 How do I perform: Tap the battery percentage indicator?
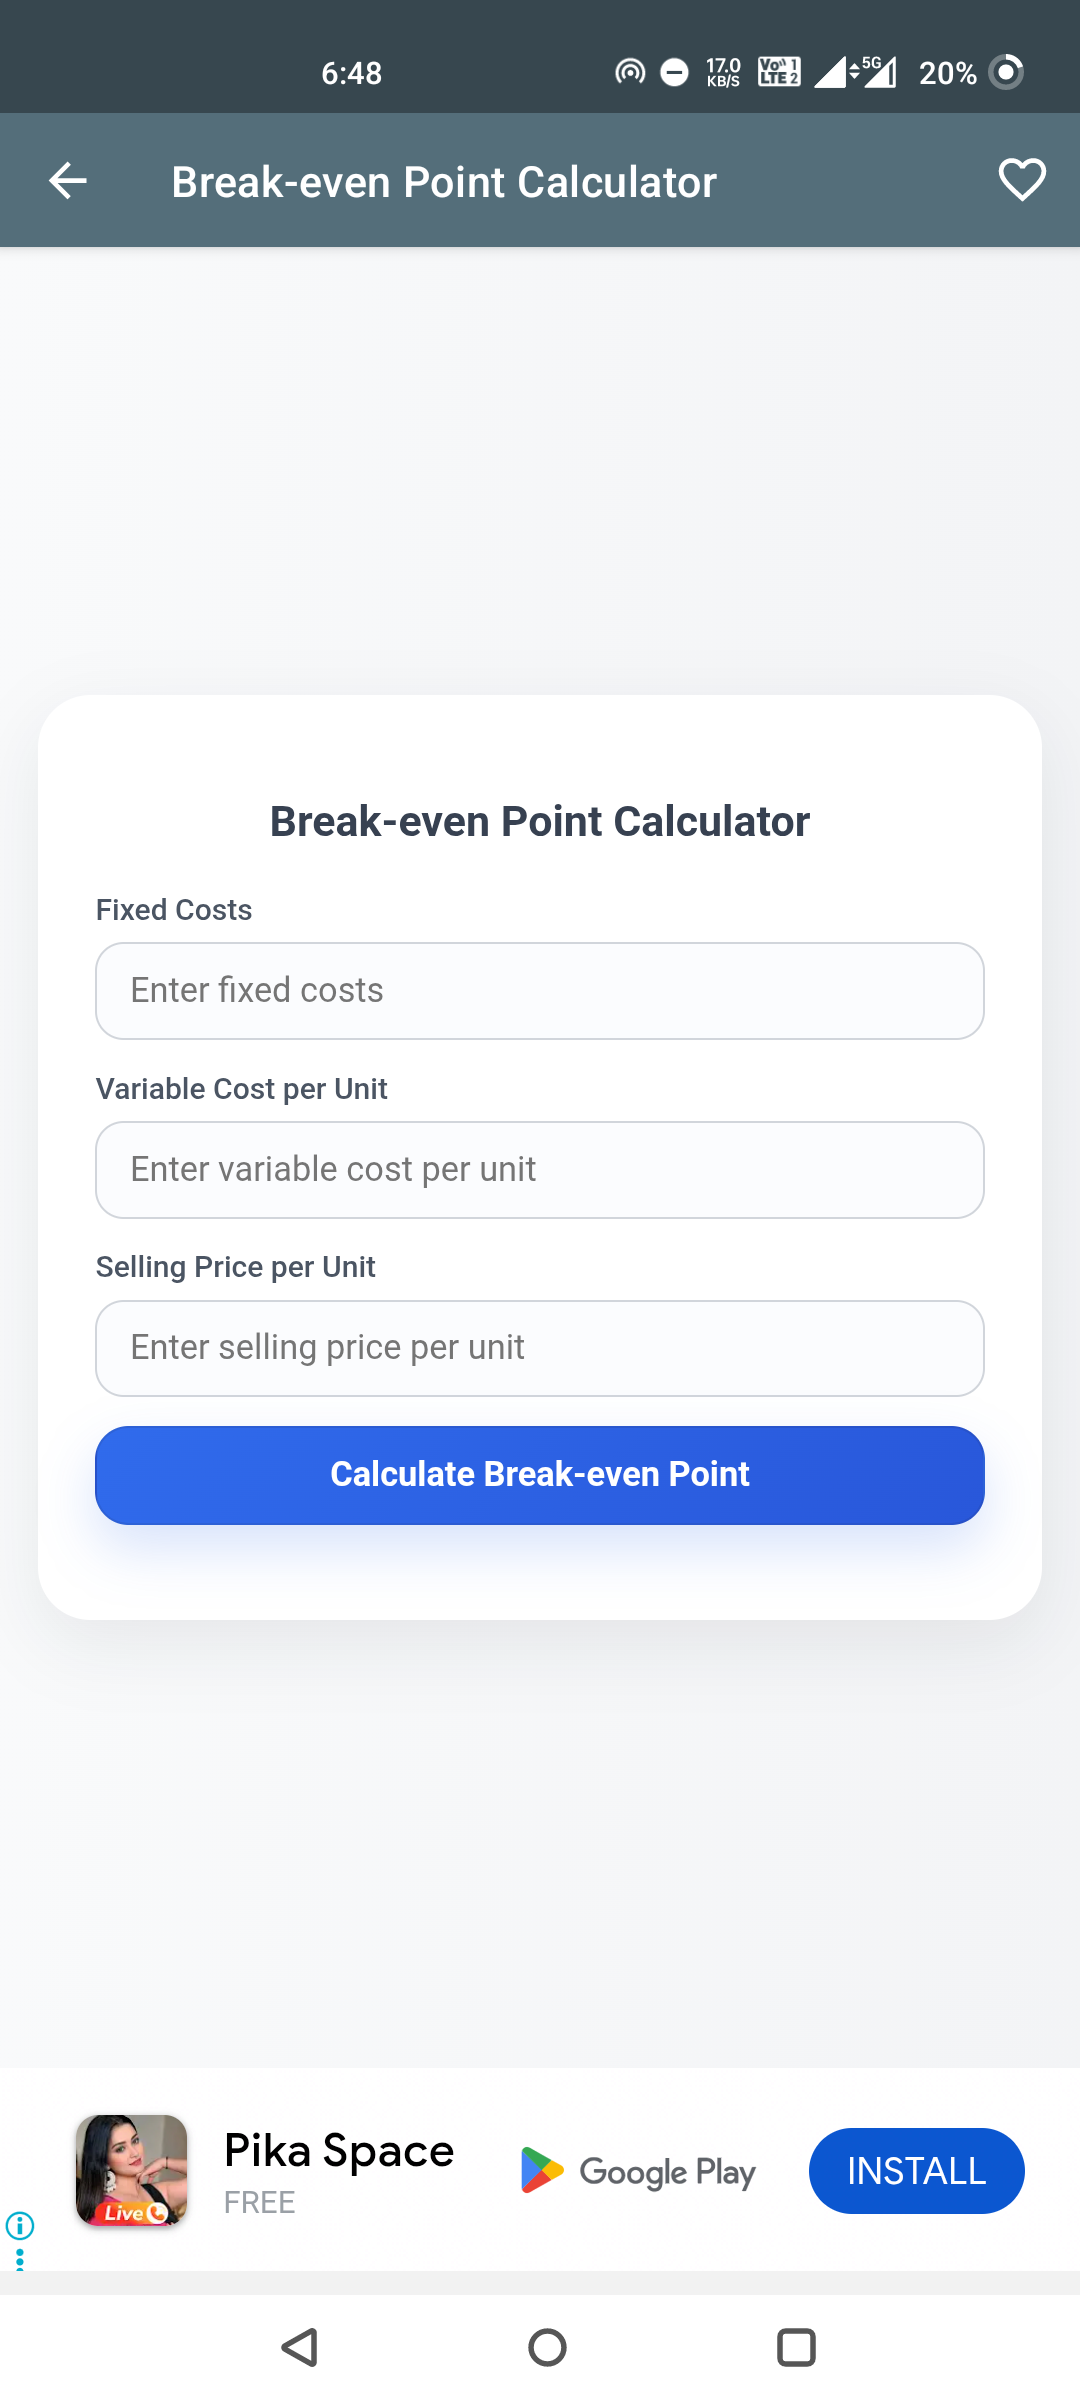click(x=947, y=73)
